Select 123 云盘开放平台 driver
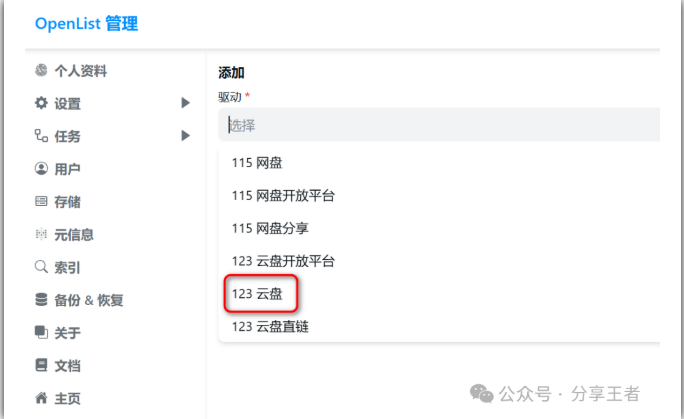Viewport: 684px width, 419px height. pyautogui.click(x=283, y=261)
